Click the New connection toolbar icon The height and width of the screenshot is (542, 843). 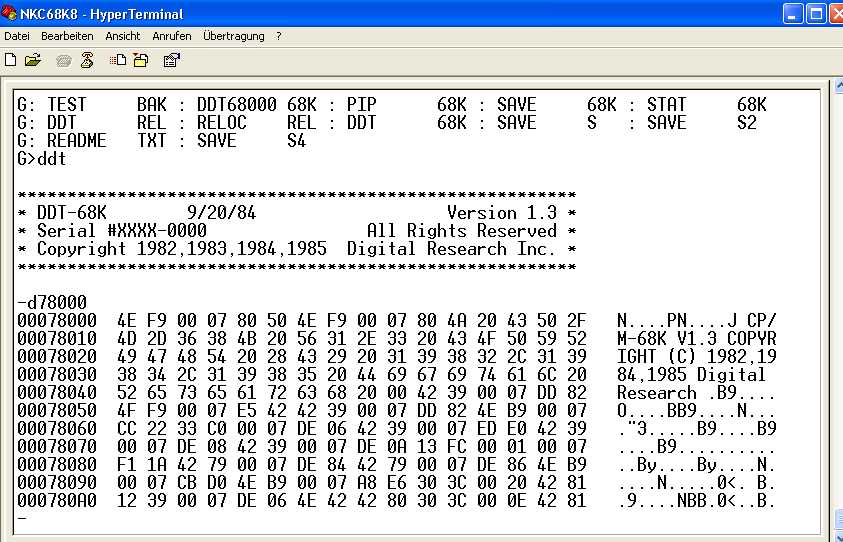pyautogui.click(x=10, y=60)
